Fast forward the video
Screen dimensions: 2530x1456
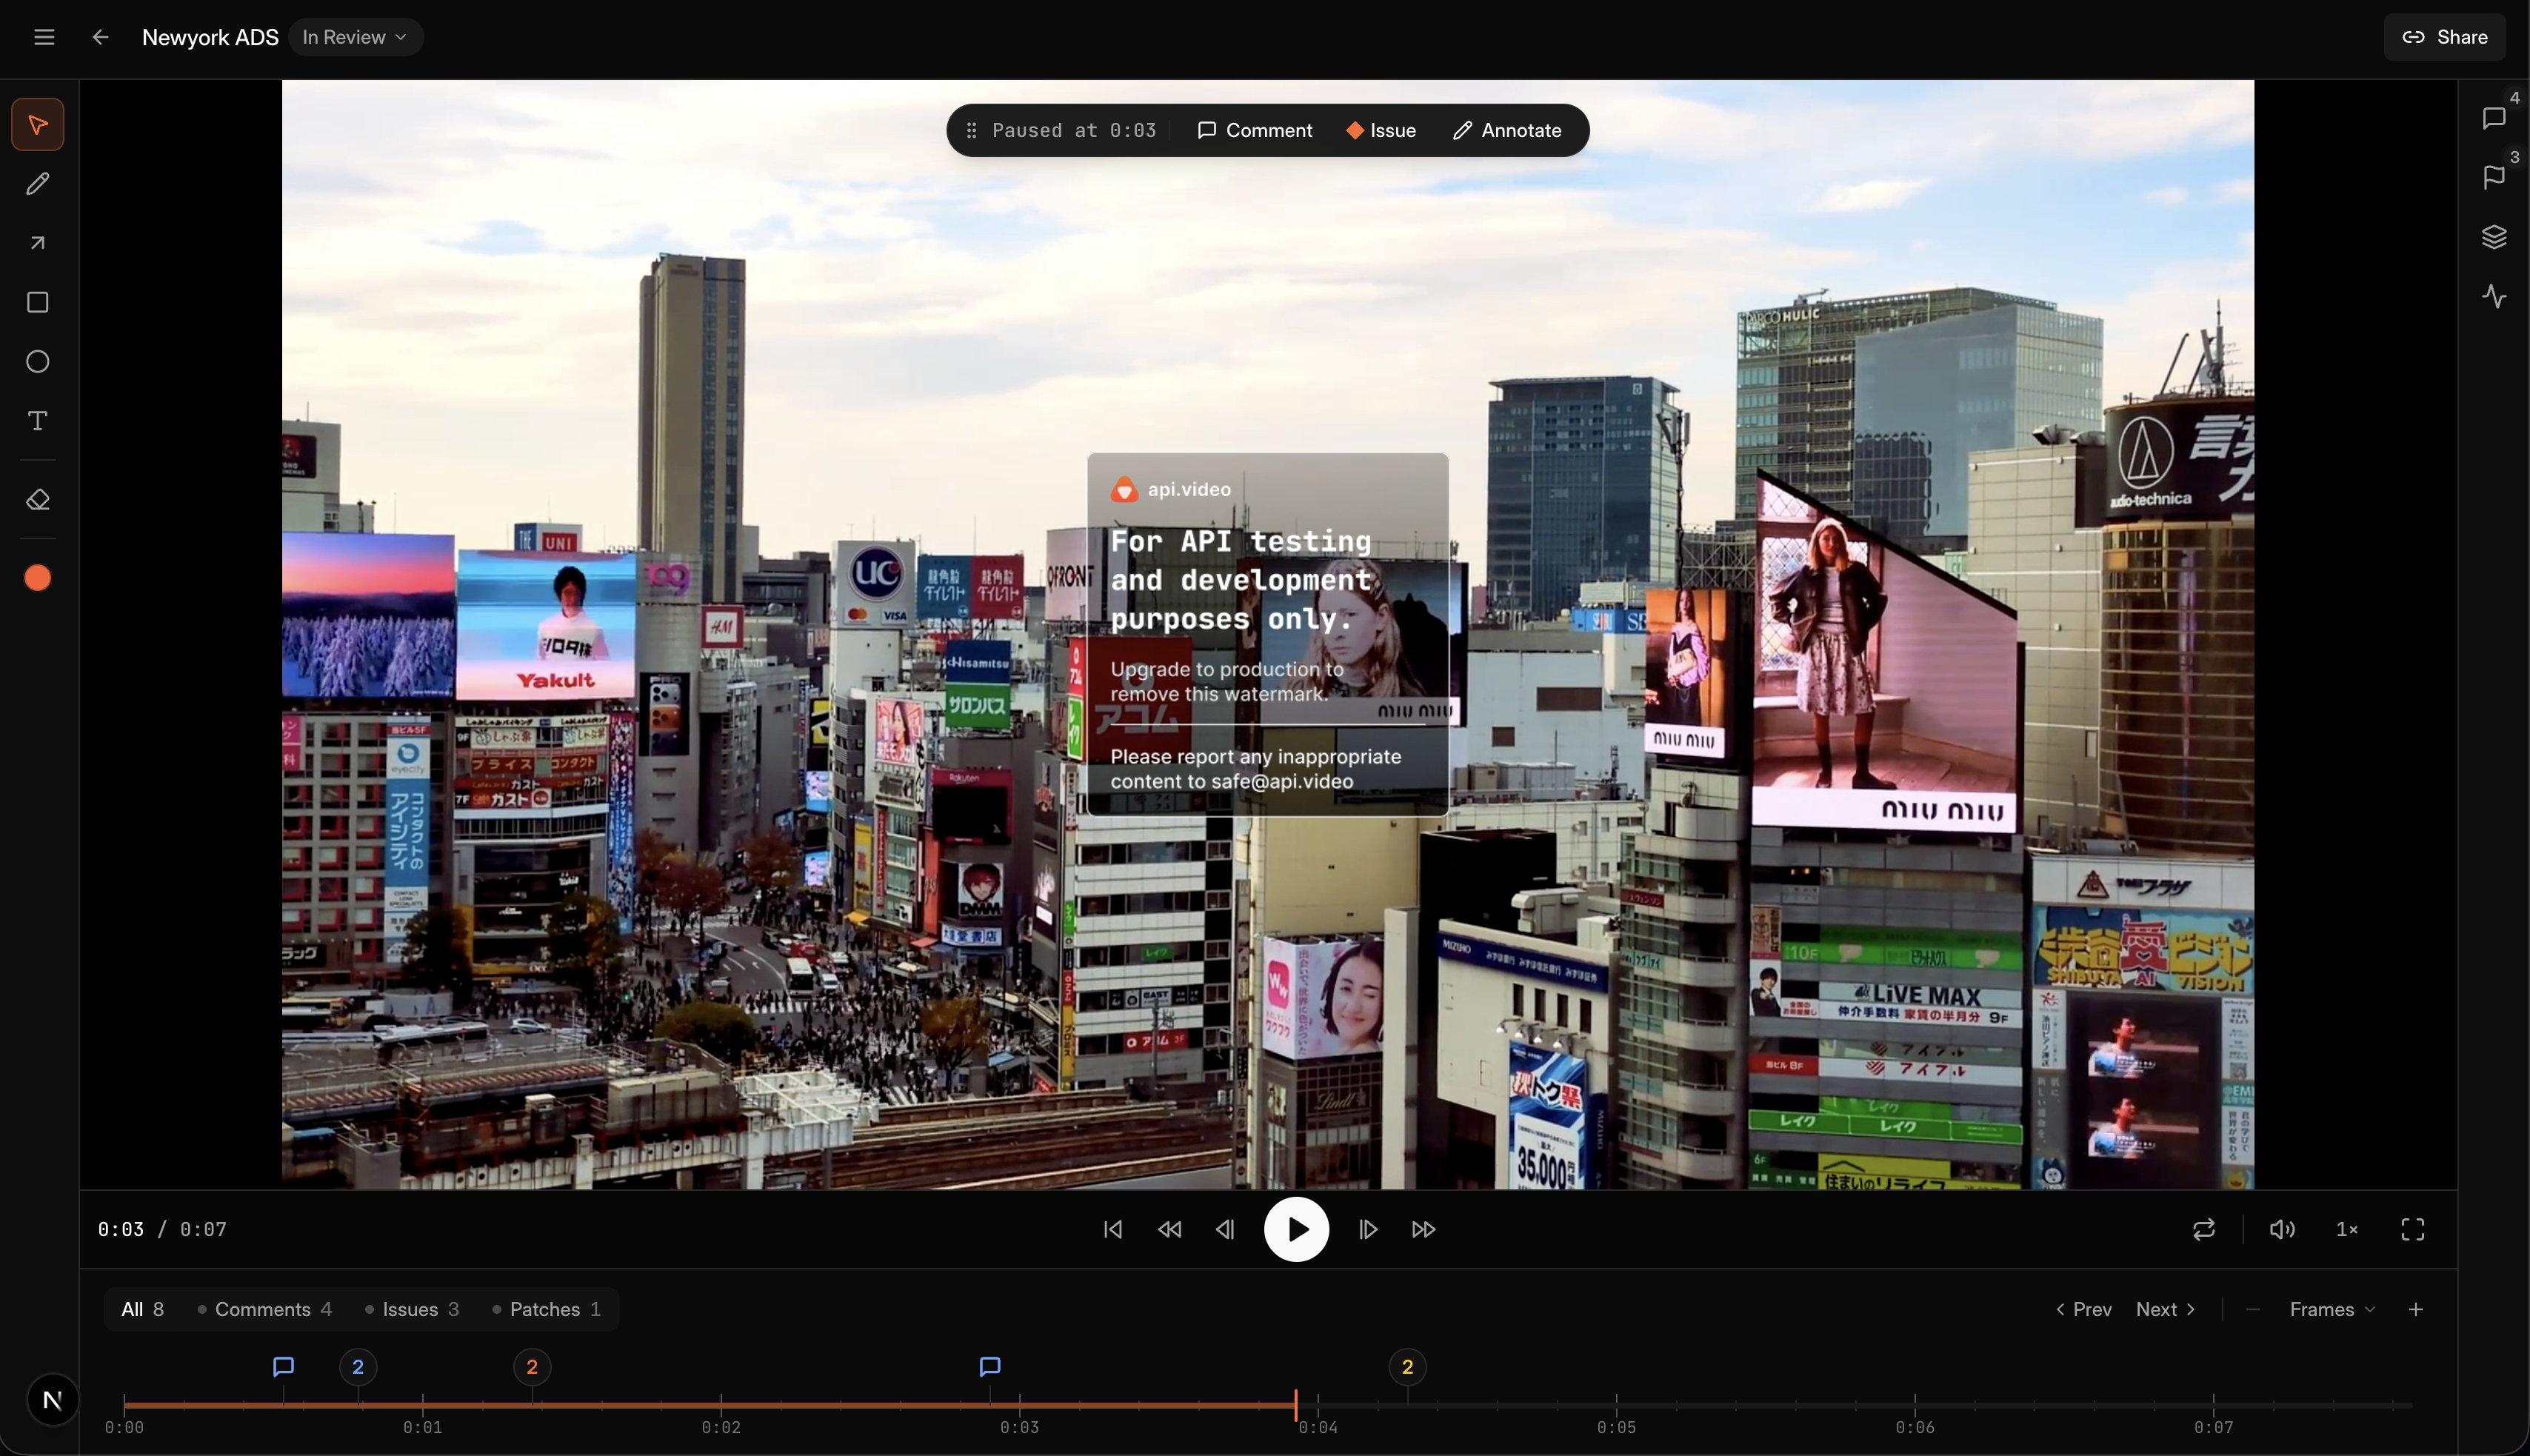point(1424,1229)
